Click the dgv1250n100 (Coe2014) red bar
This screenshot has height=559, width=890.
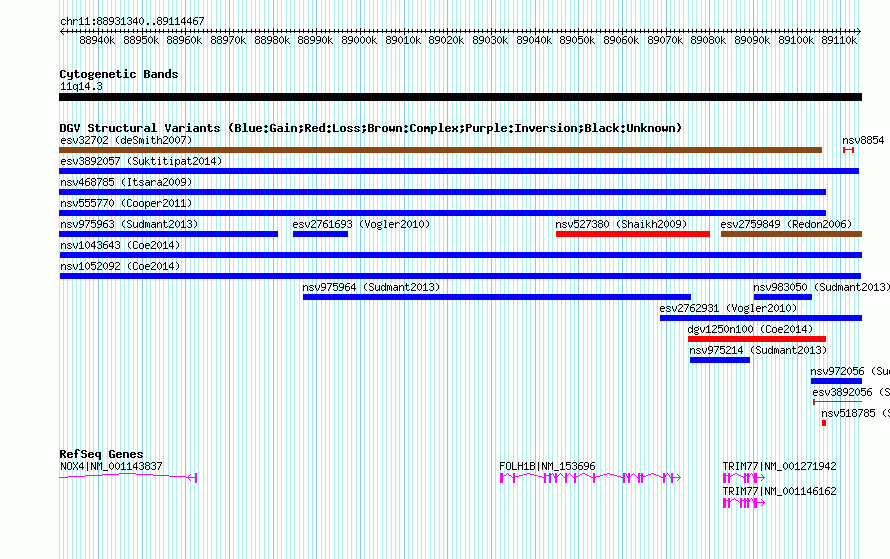[757, 339]
